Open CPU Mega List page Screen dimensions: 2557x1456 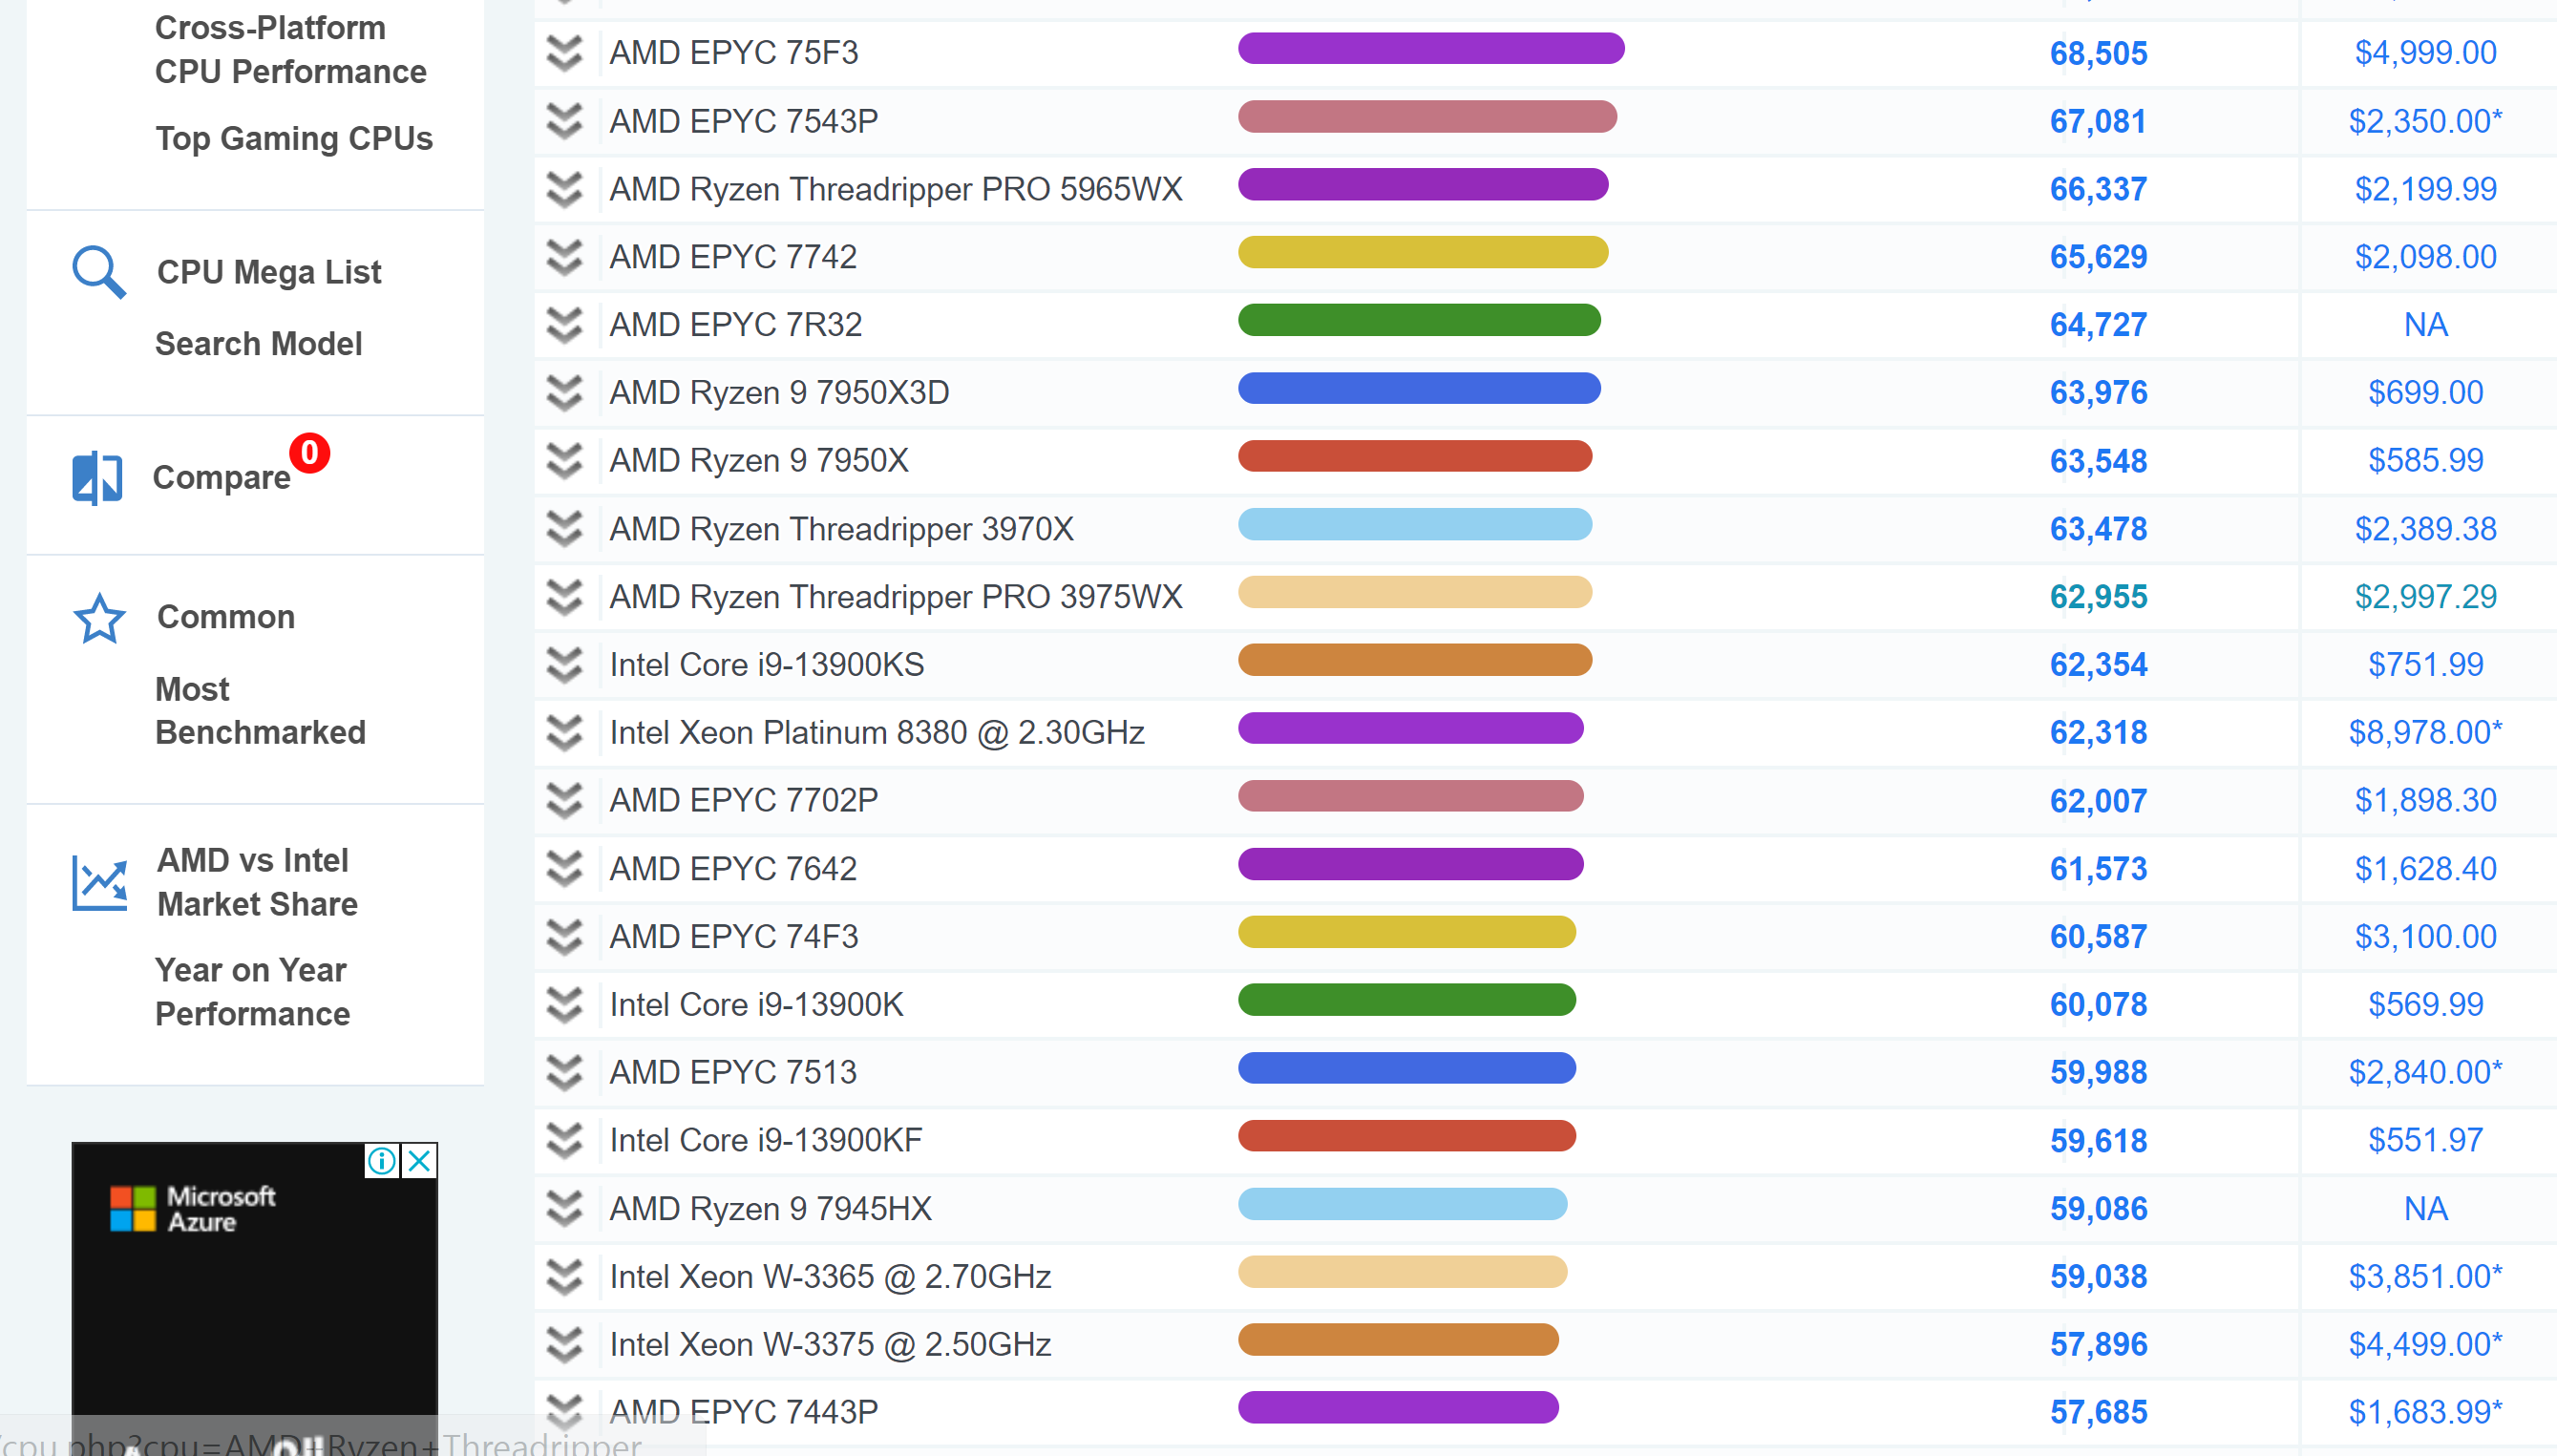coord(269,272)
